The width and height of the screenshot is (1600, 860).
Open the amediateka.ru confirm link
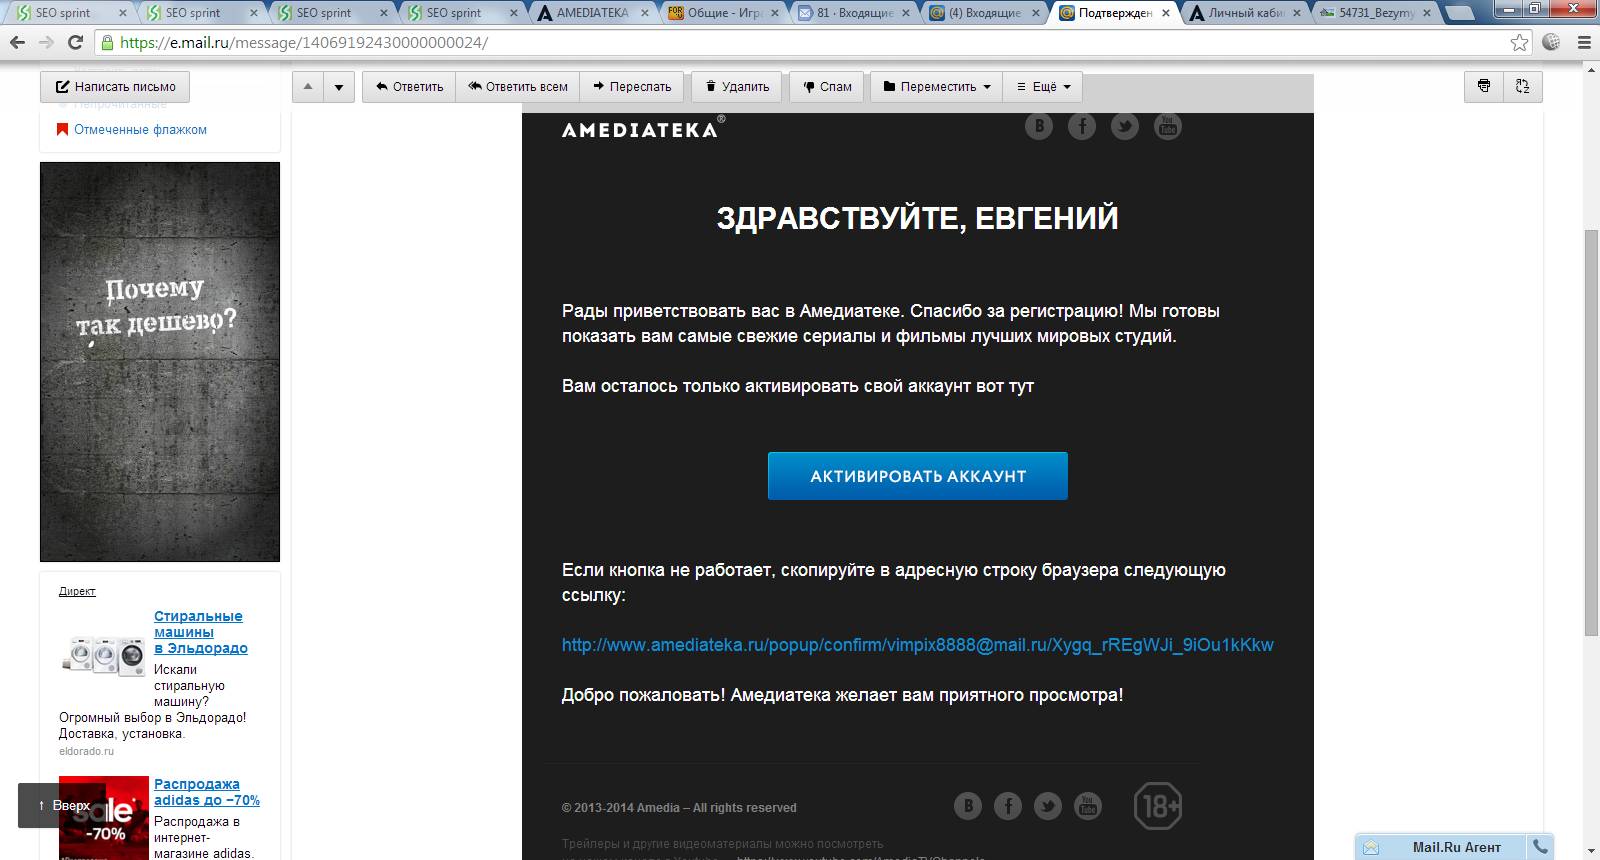tap(917, 645)
